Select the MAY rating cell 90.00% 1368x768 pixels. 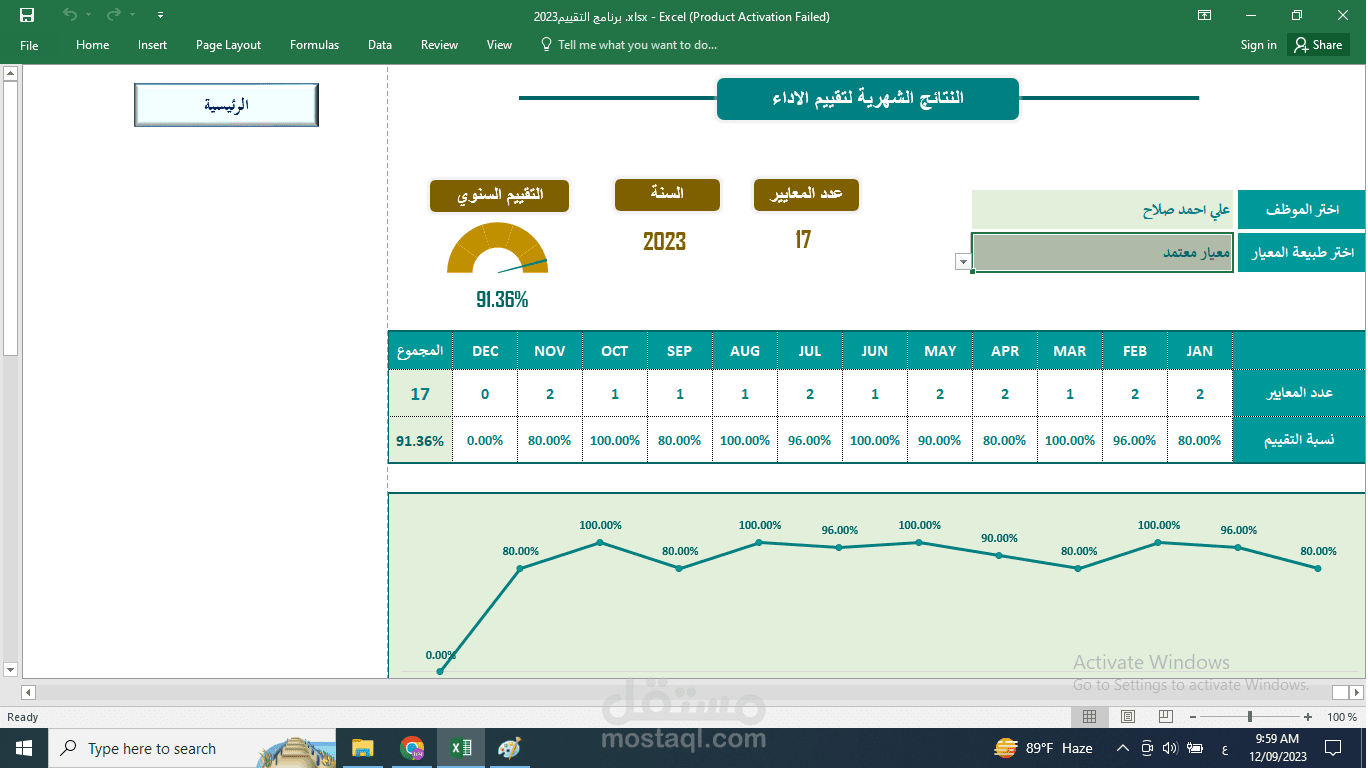pos(940,440)
